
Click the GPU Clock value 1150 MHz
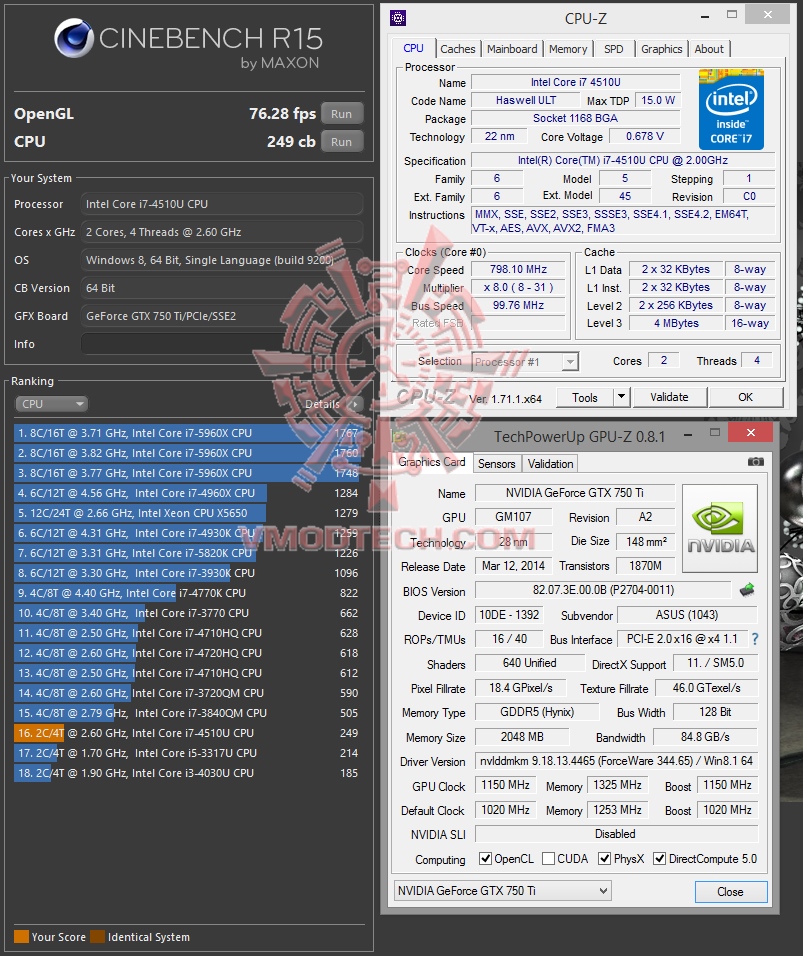click(505, 785)
